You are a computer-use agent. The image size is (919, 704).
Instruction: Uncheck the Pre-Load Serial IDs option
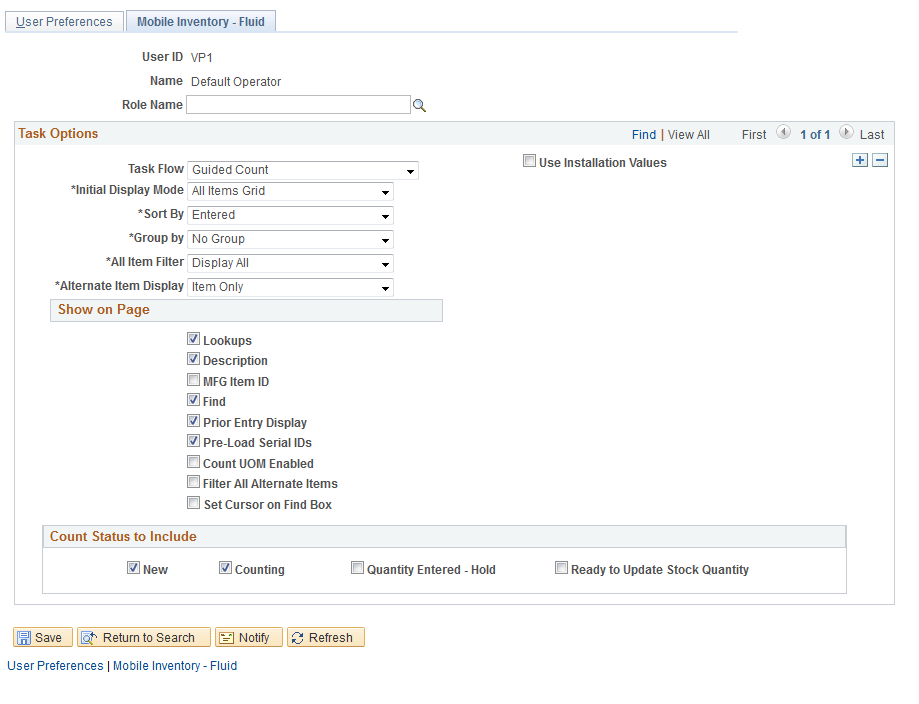point(193,440)
